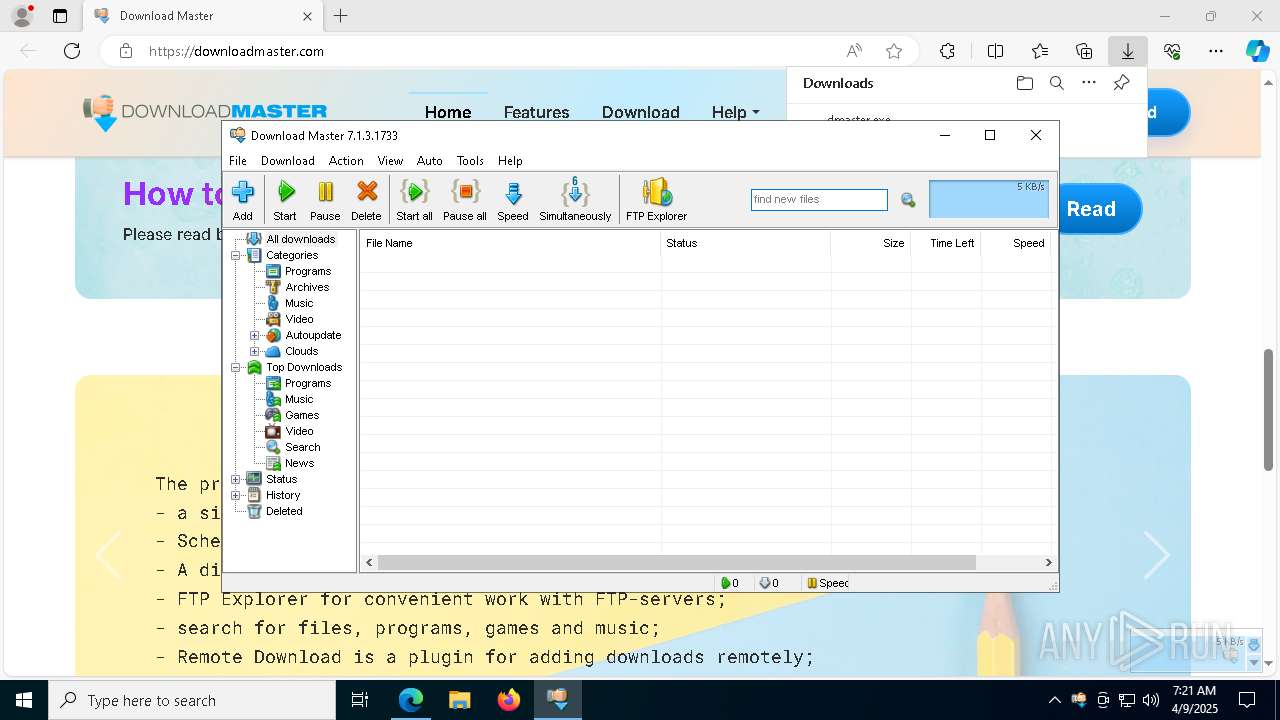Open the File menu
The width and height of the screenshot is (1280, 720).
[x=238, y=160]
